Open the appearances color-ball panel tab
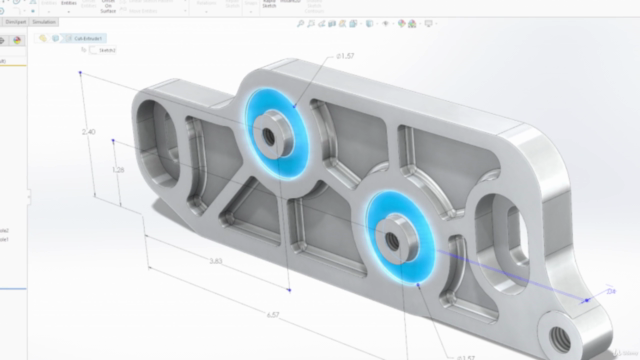640x360 pixels. point(17,40)
